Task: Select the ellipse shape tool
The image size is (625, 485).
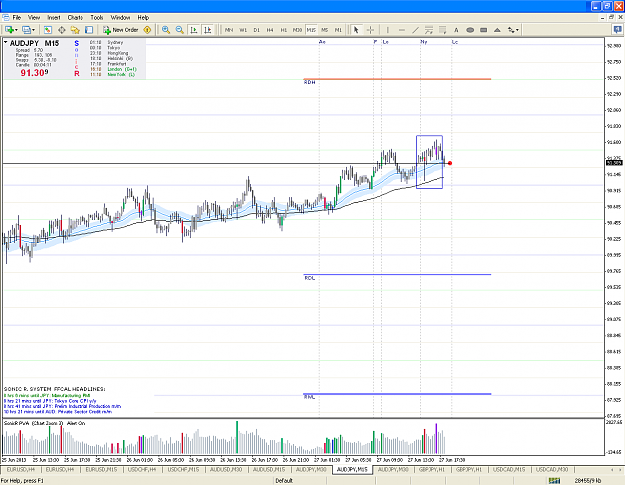Action: [470, 30]
